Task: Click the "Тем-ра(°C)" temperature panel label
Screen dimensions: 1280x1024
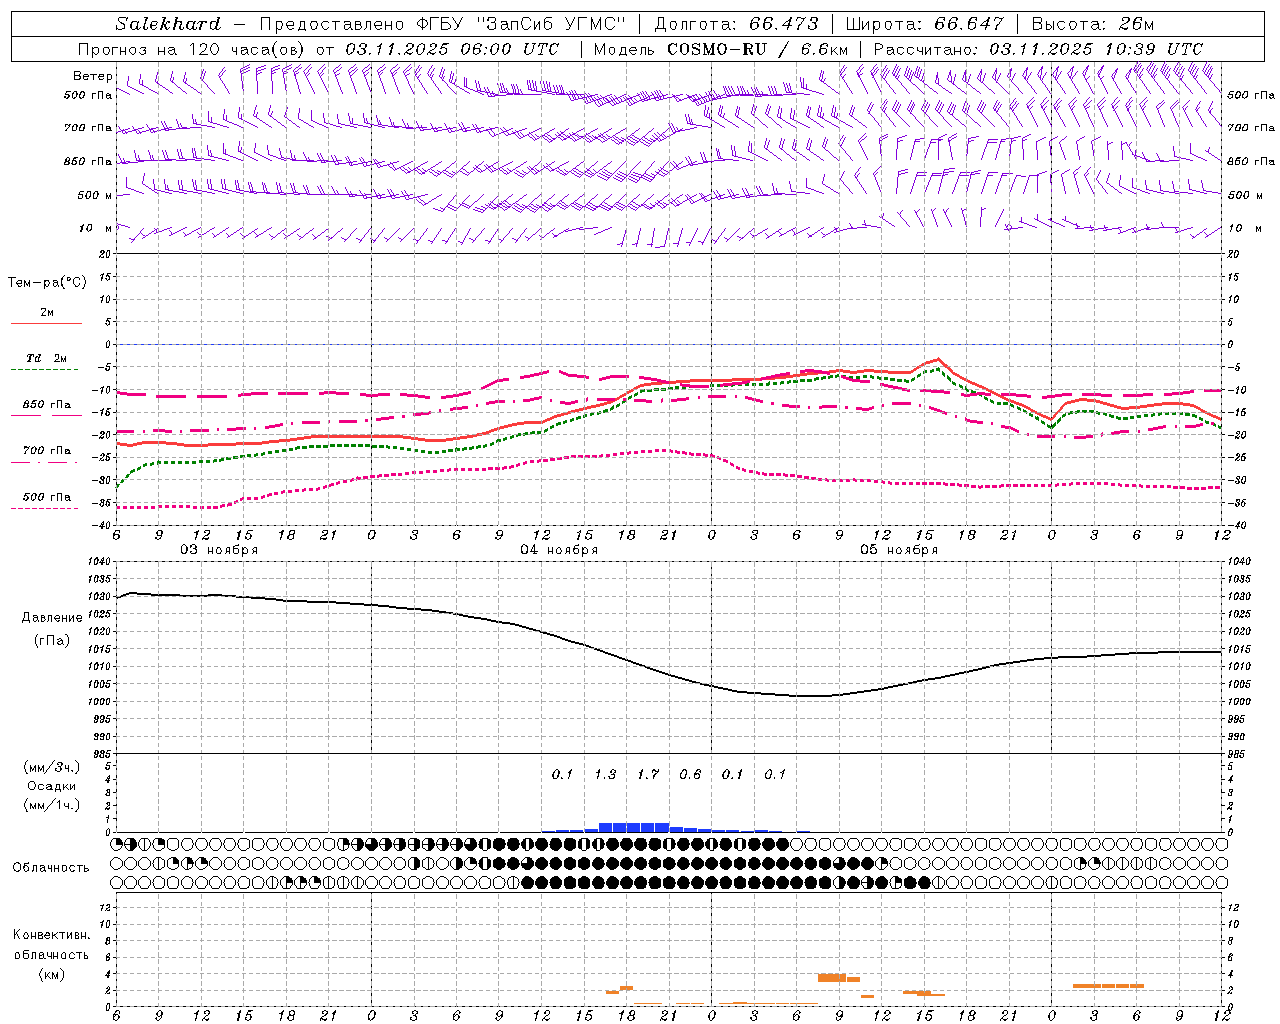Action: coord(47,283)
